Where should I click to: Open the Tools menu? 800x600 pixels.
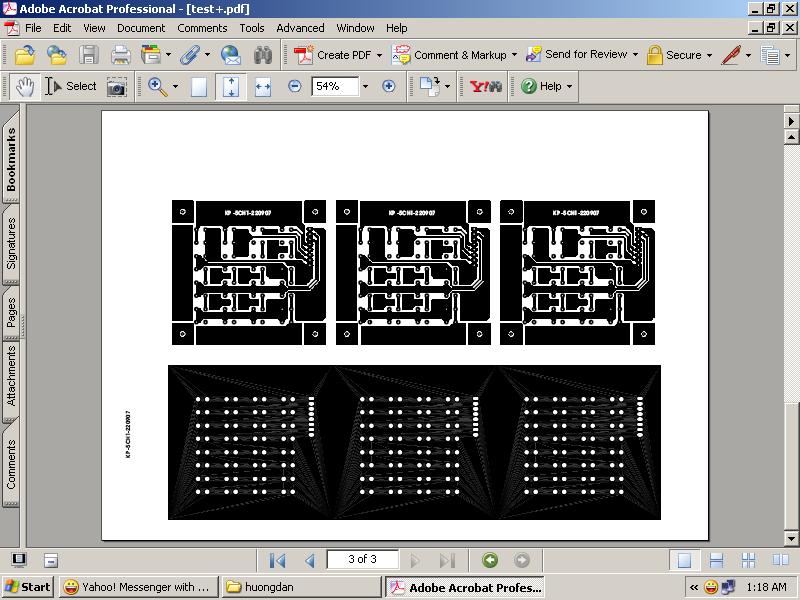pos(252,28)
